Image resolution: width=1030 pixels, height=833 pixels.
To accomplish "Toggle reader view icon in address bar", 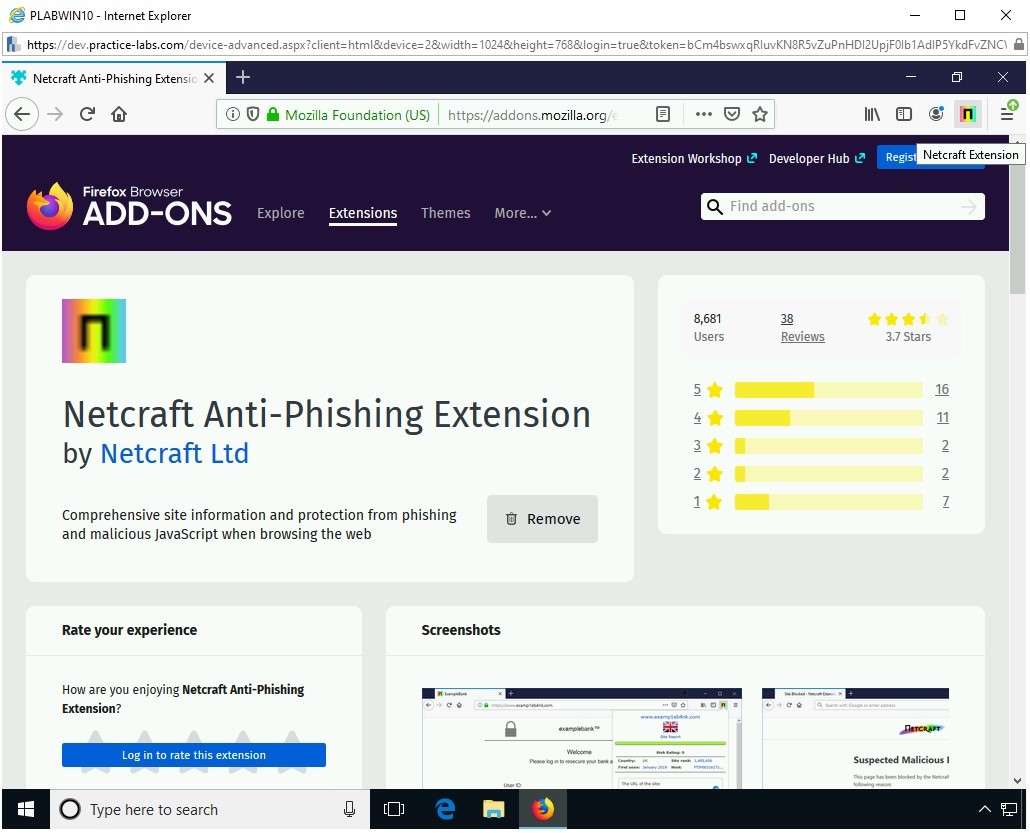I will 663,114.
